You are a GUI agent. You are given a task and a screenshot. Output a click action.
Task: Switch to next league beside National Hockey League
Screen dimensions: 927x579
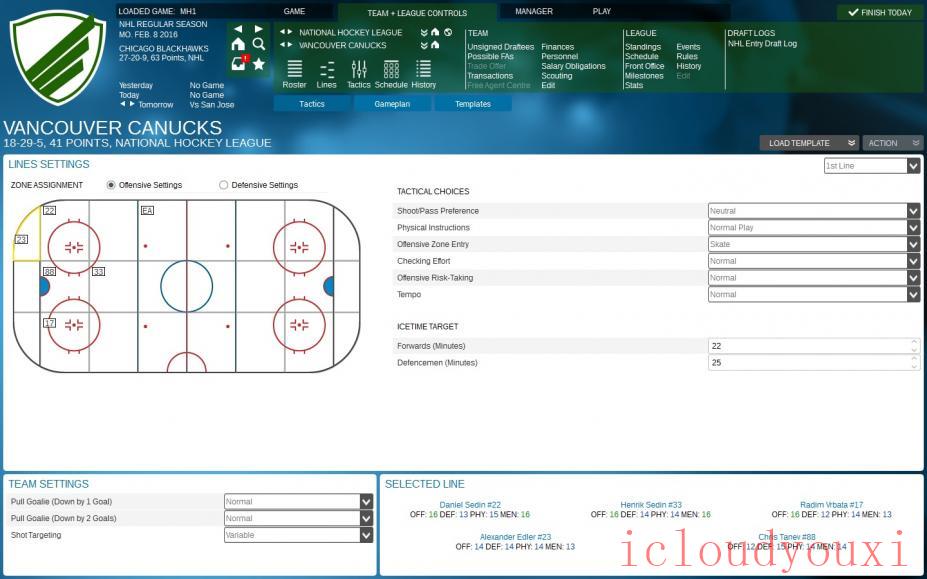click(x=290, y=32)
